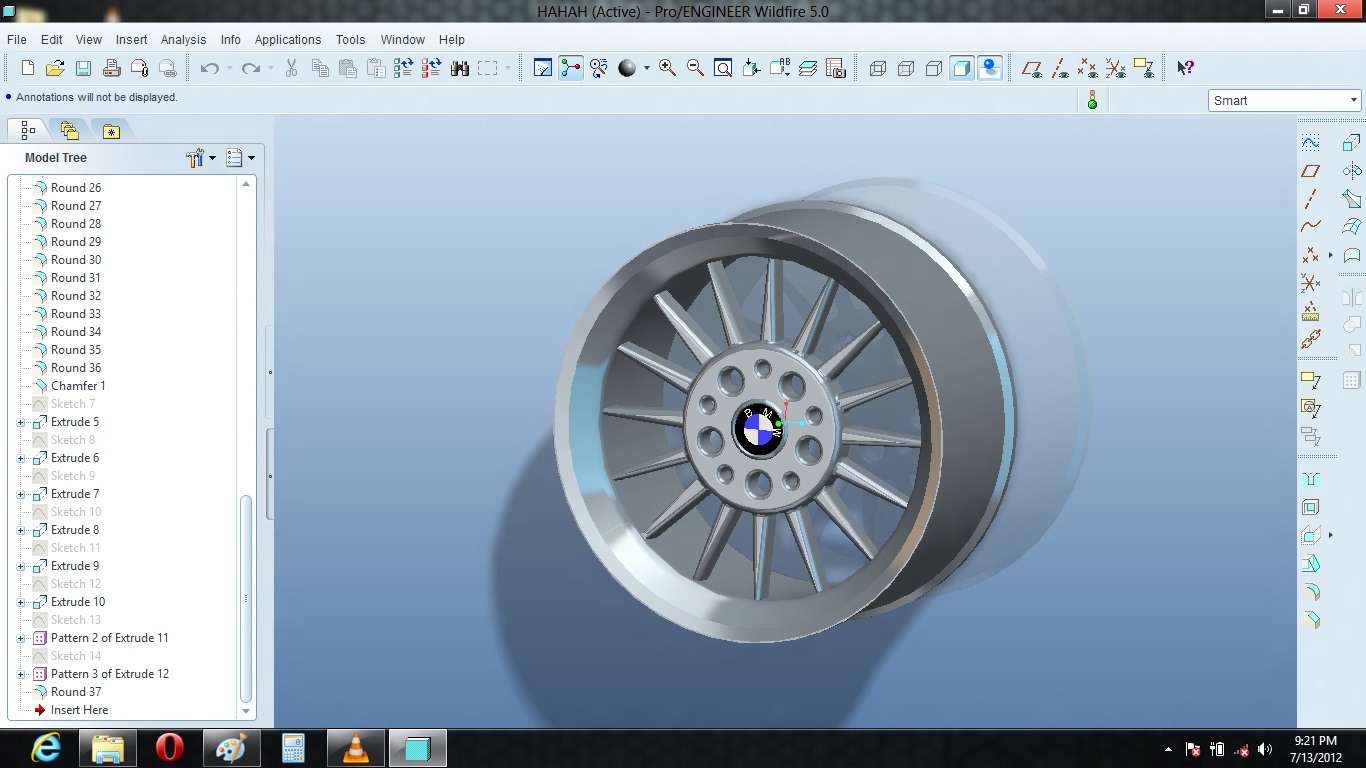The image size is (1366, 768).
Task: Switch to the Folder Browser tab
Action: pos(69,130)
